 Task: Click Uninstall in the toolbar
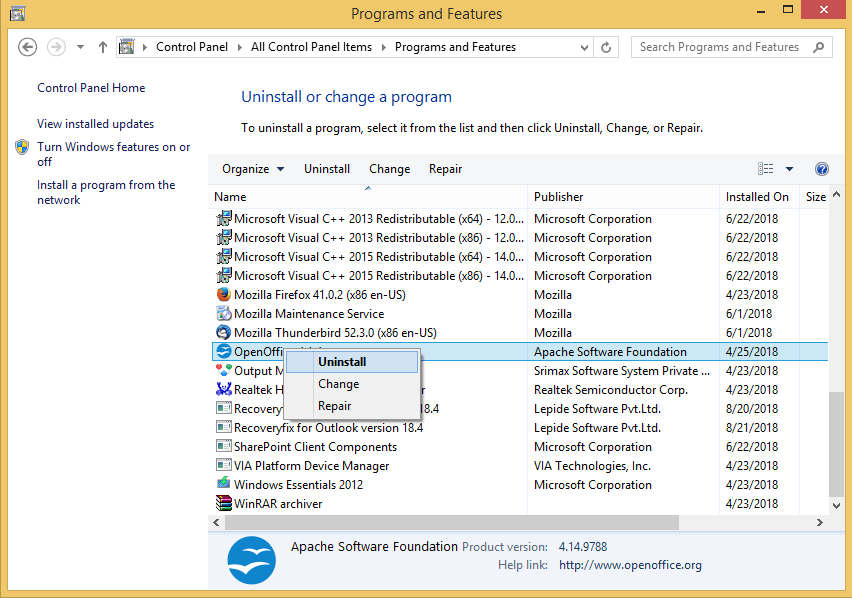coord(327,169)
